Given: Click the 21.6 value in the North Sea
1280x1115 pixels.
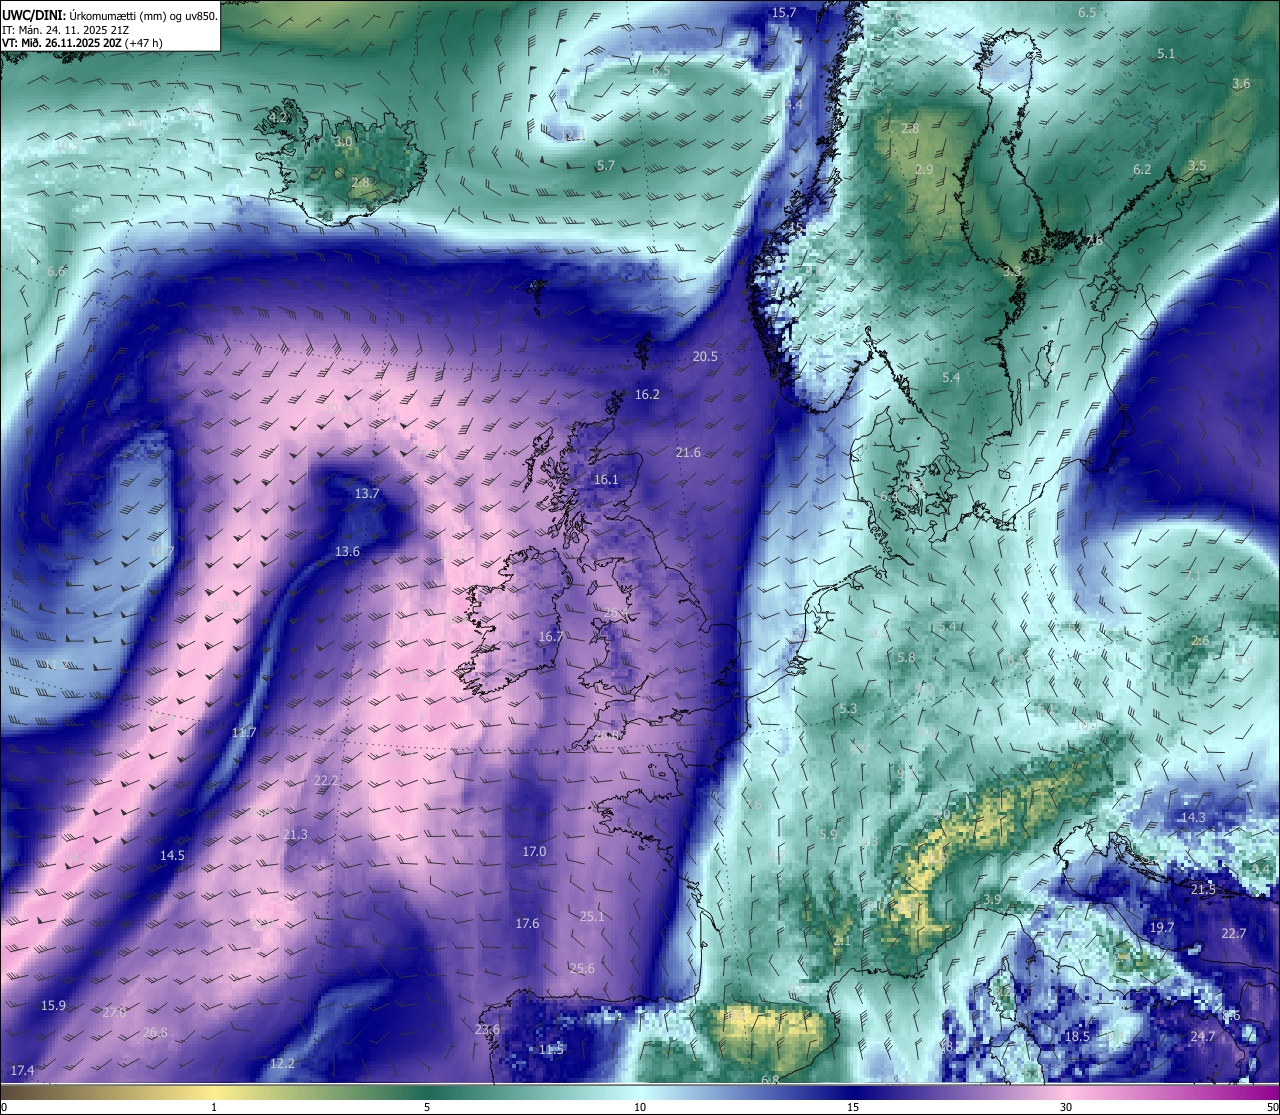Looking at the screenshot, I should [x=688, y=453].
